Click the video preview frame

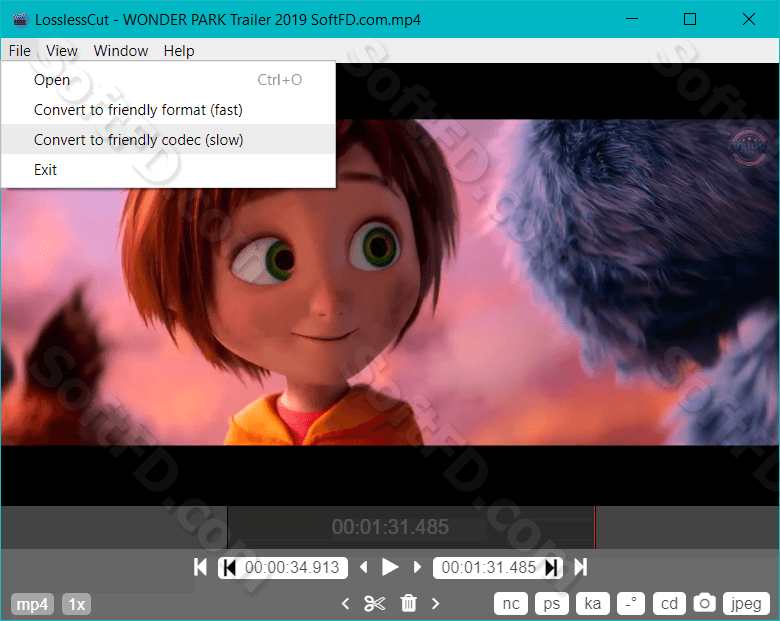(x=390, y=282)
